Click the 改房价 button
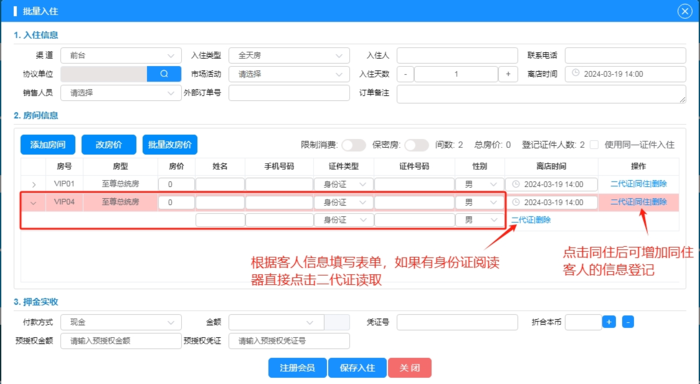The image size is (700, 384). tap(109, 145)
